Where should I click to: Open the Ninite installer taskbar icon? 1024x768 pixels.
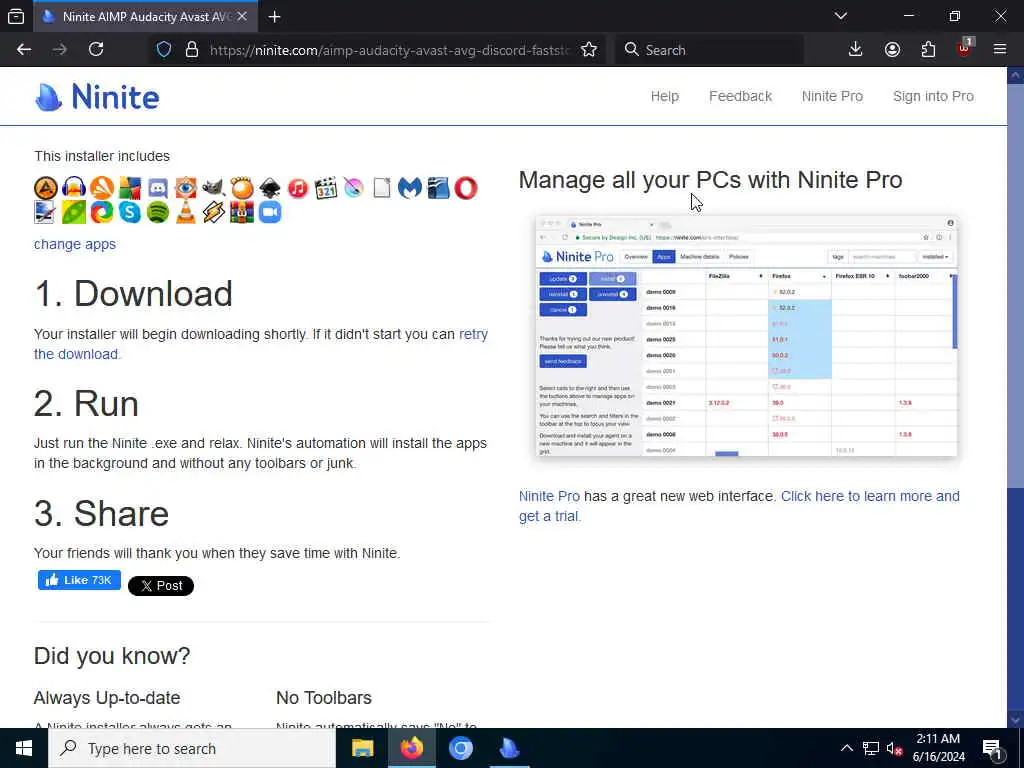[509, 748]
